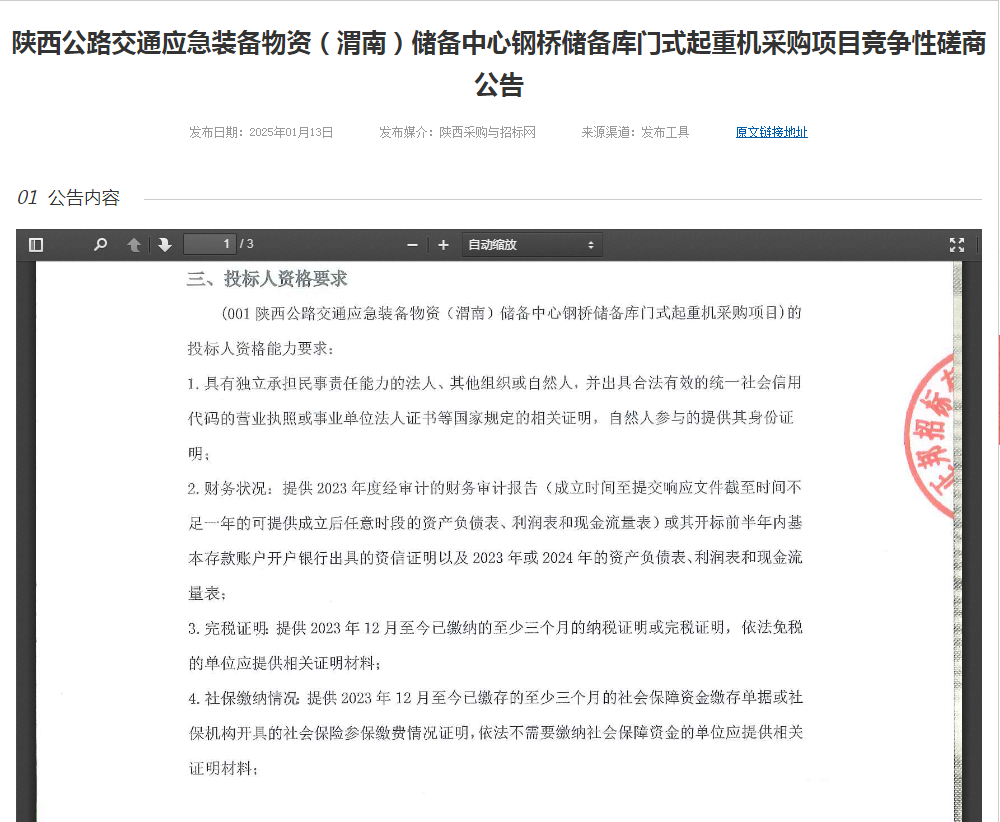This screenshot has width=1000, height=822.
Task: Click the total page count '/ 3' label
Action: [246, 245]
